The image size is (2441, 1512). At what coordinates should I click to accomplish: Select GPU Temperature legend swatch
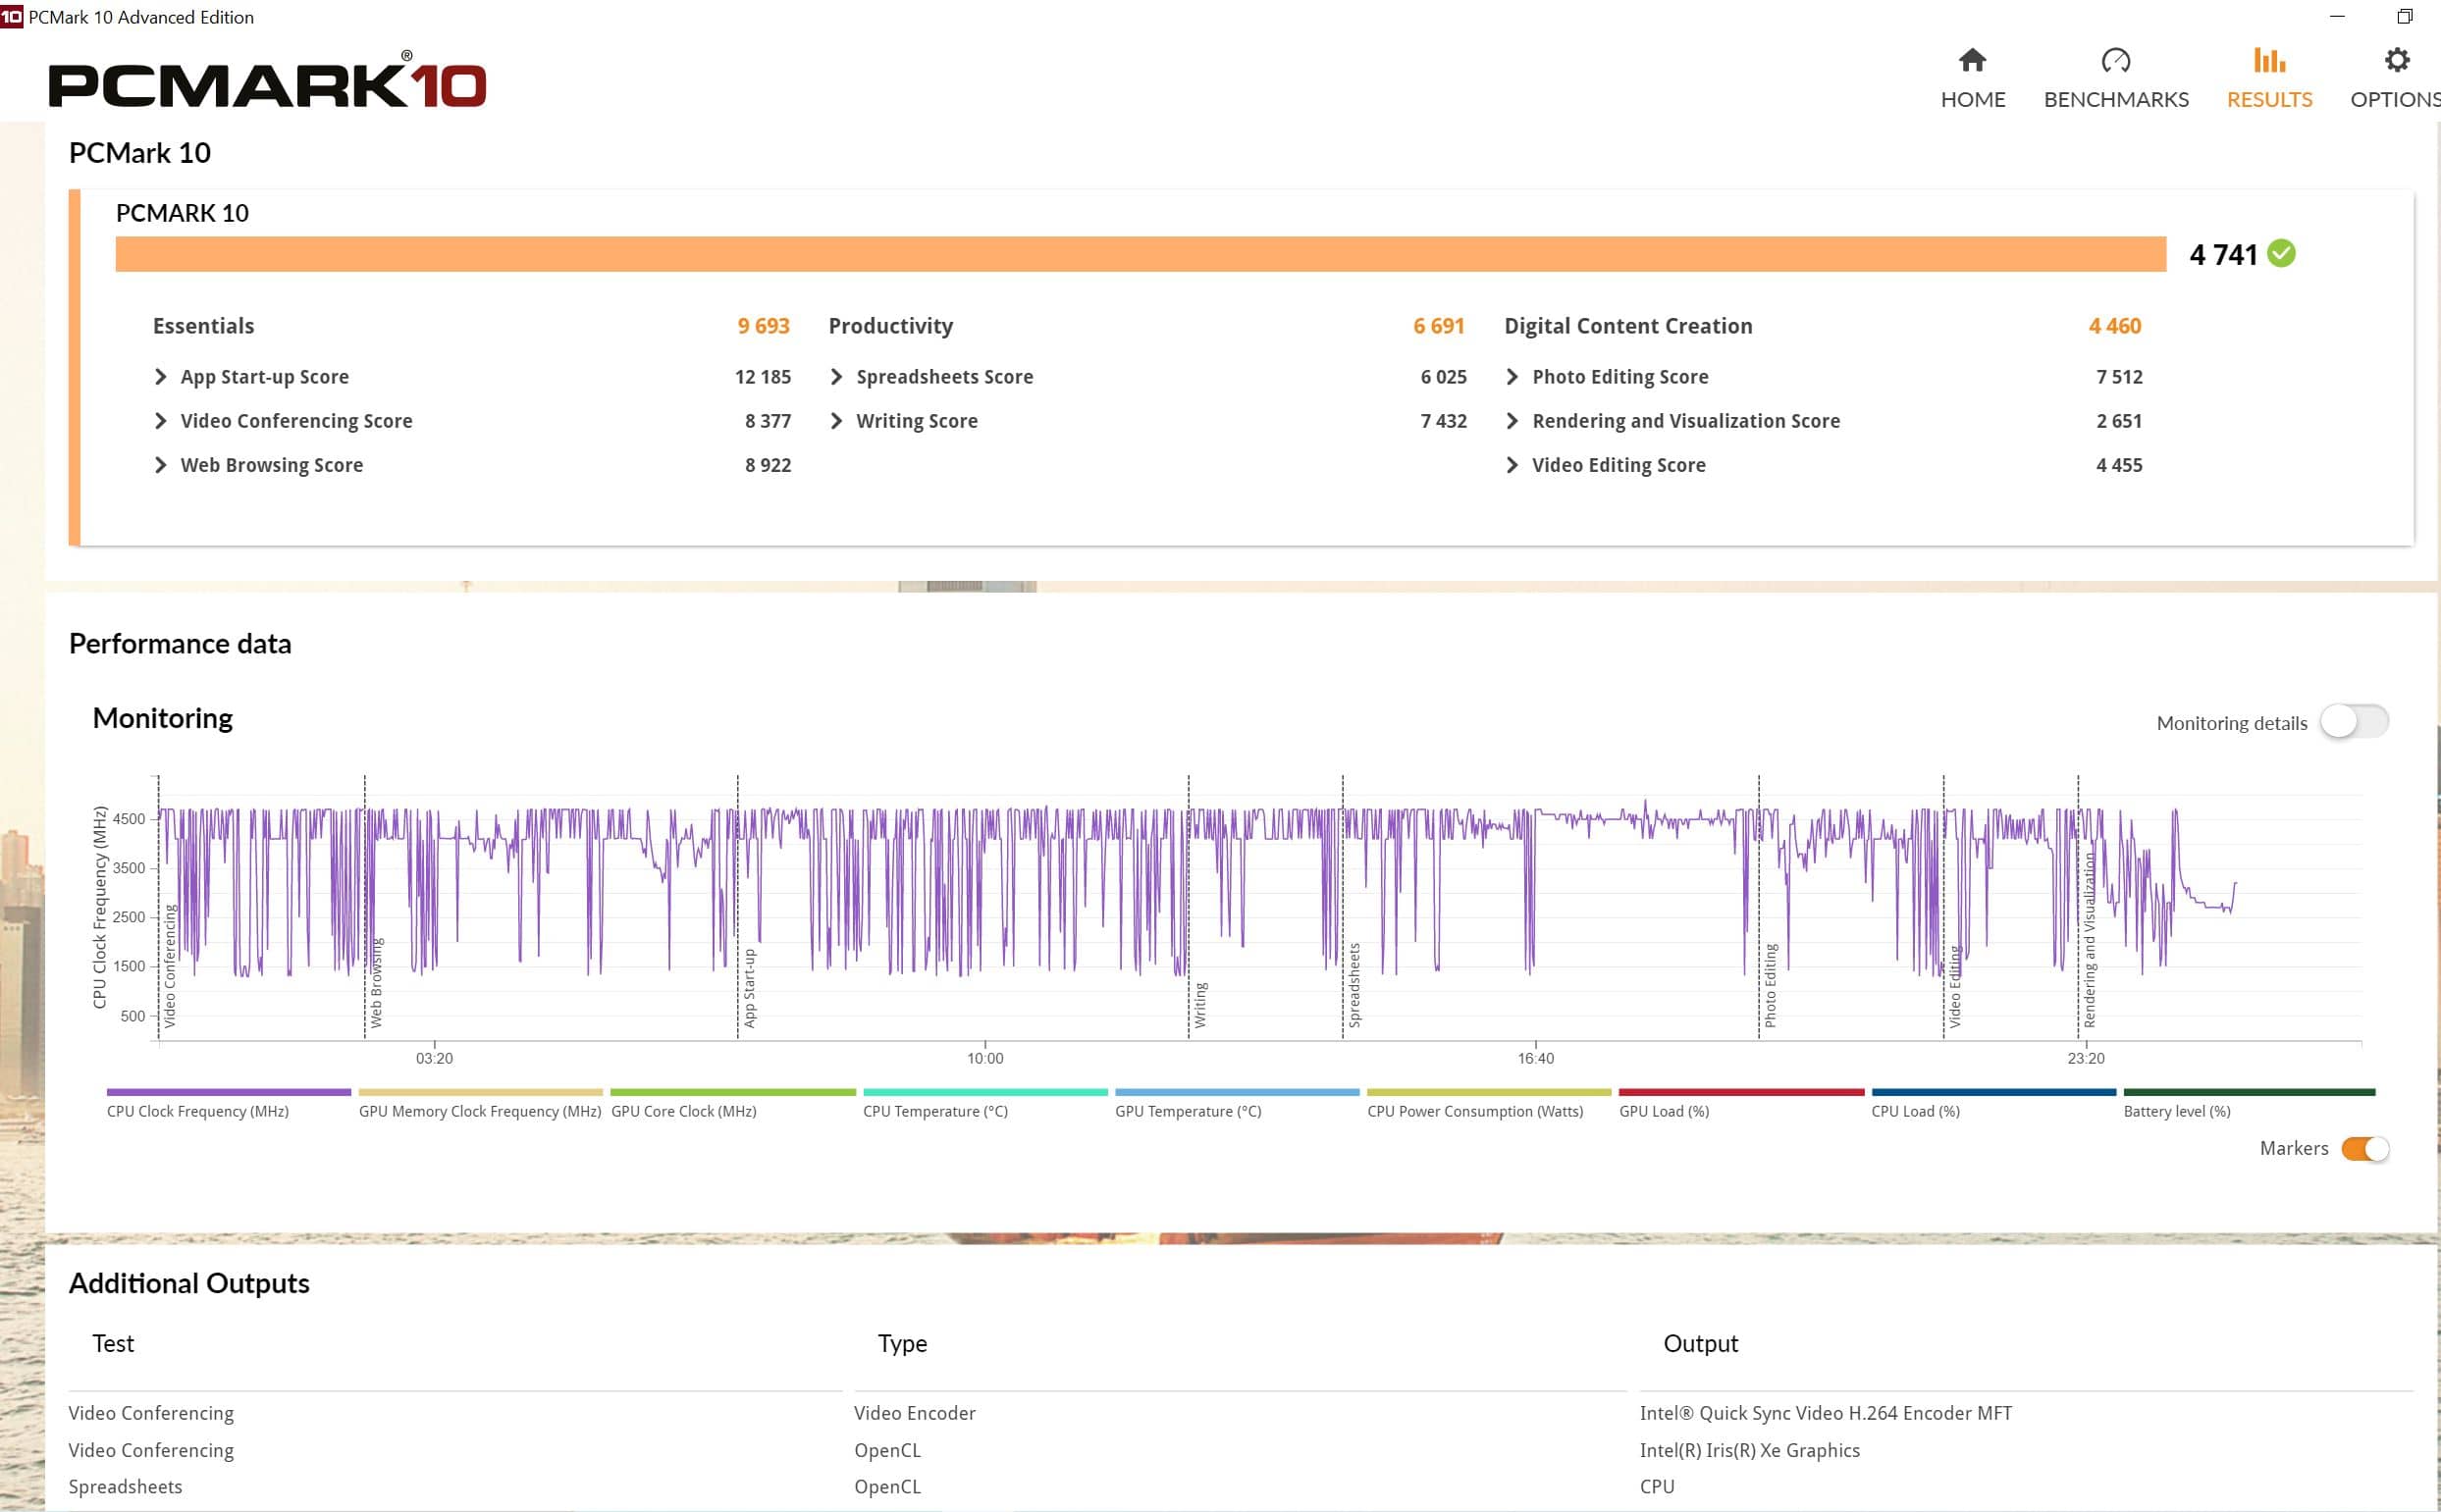[x=1237, y=1092]
